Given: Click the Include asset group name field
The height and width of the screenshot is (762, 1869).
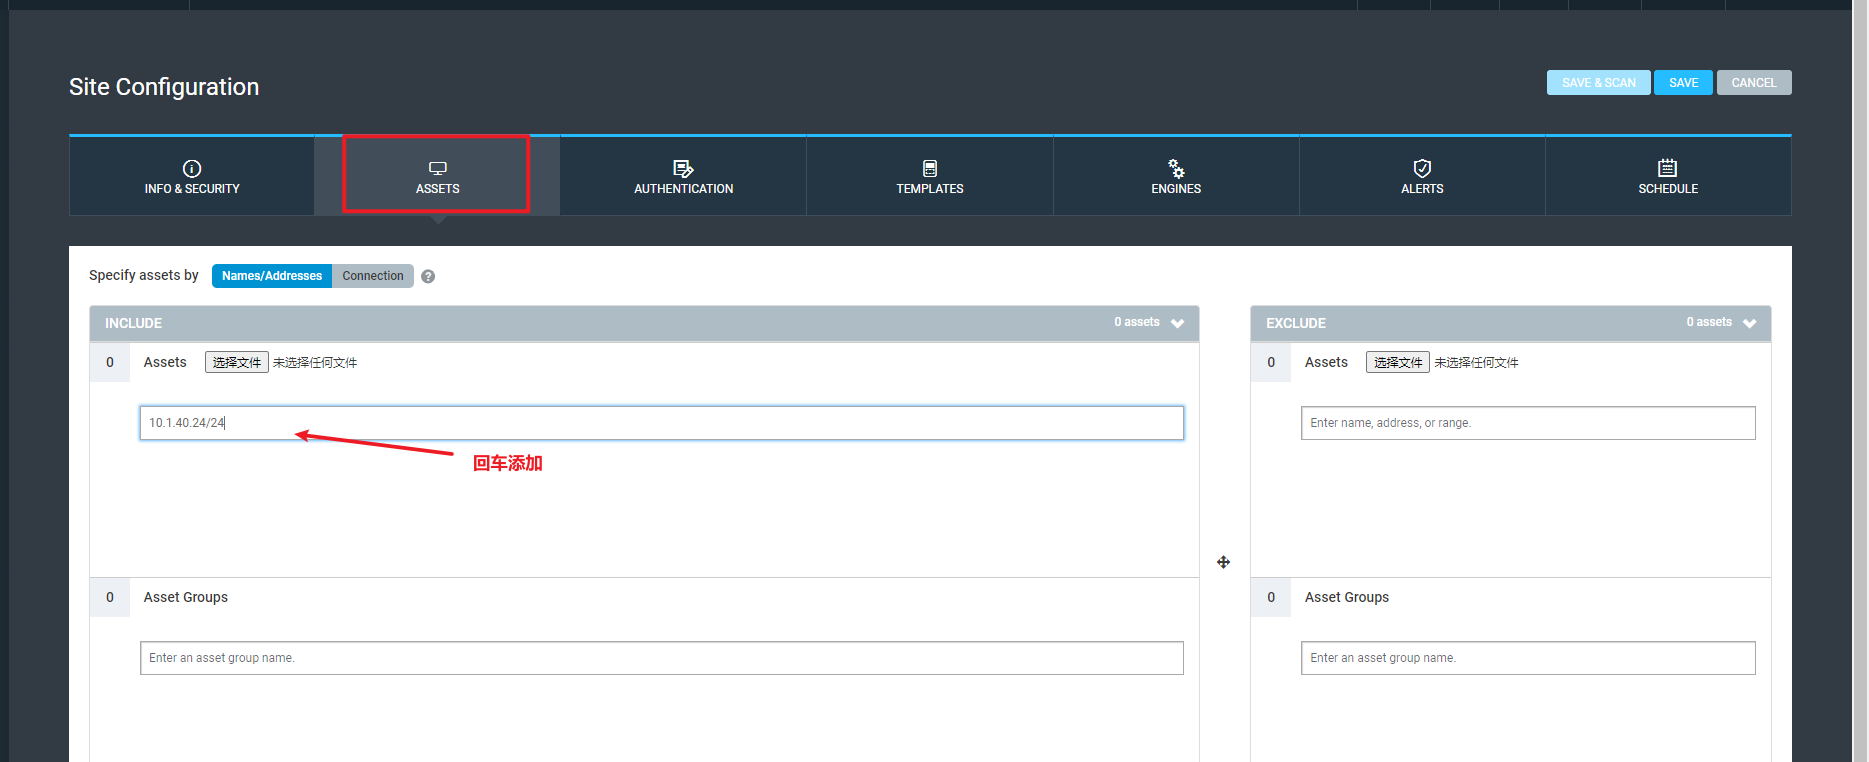Looking at the screenshot, I should 662,658.
